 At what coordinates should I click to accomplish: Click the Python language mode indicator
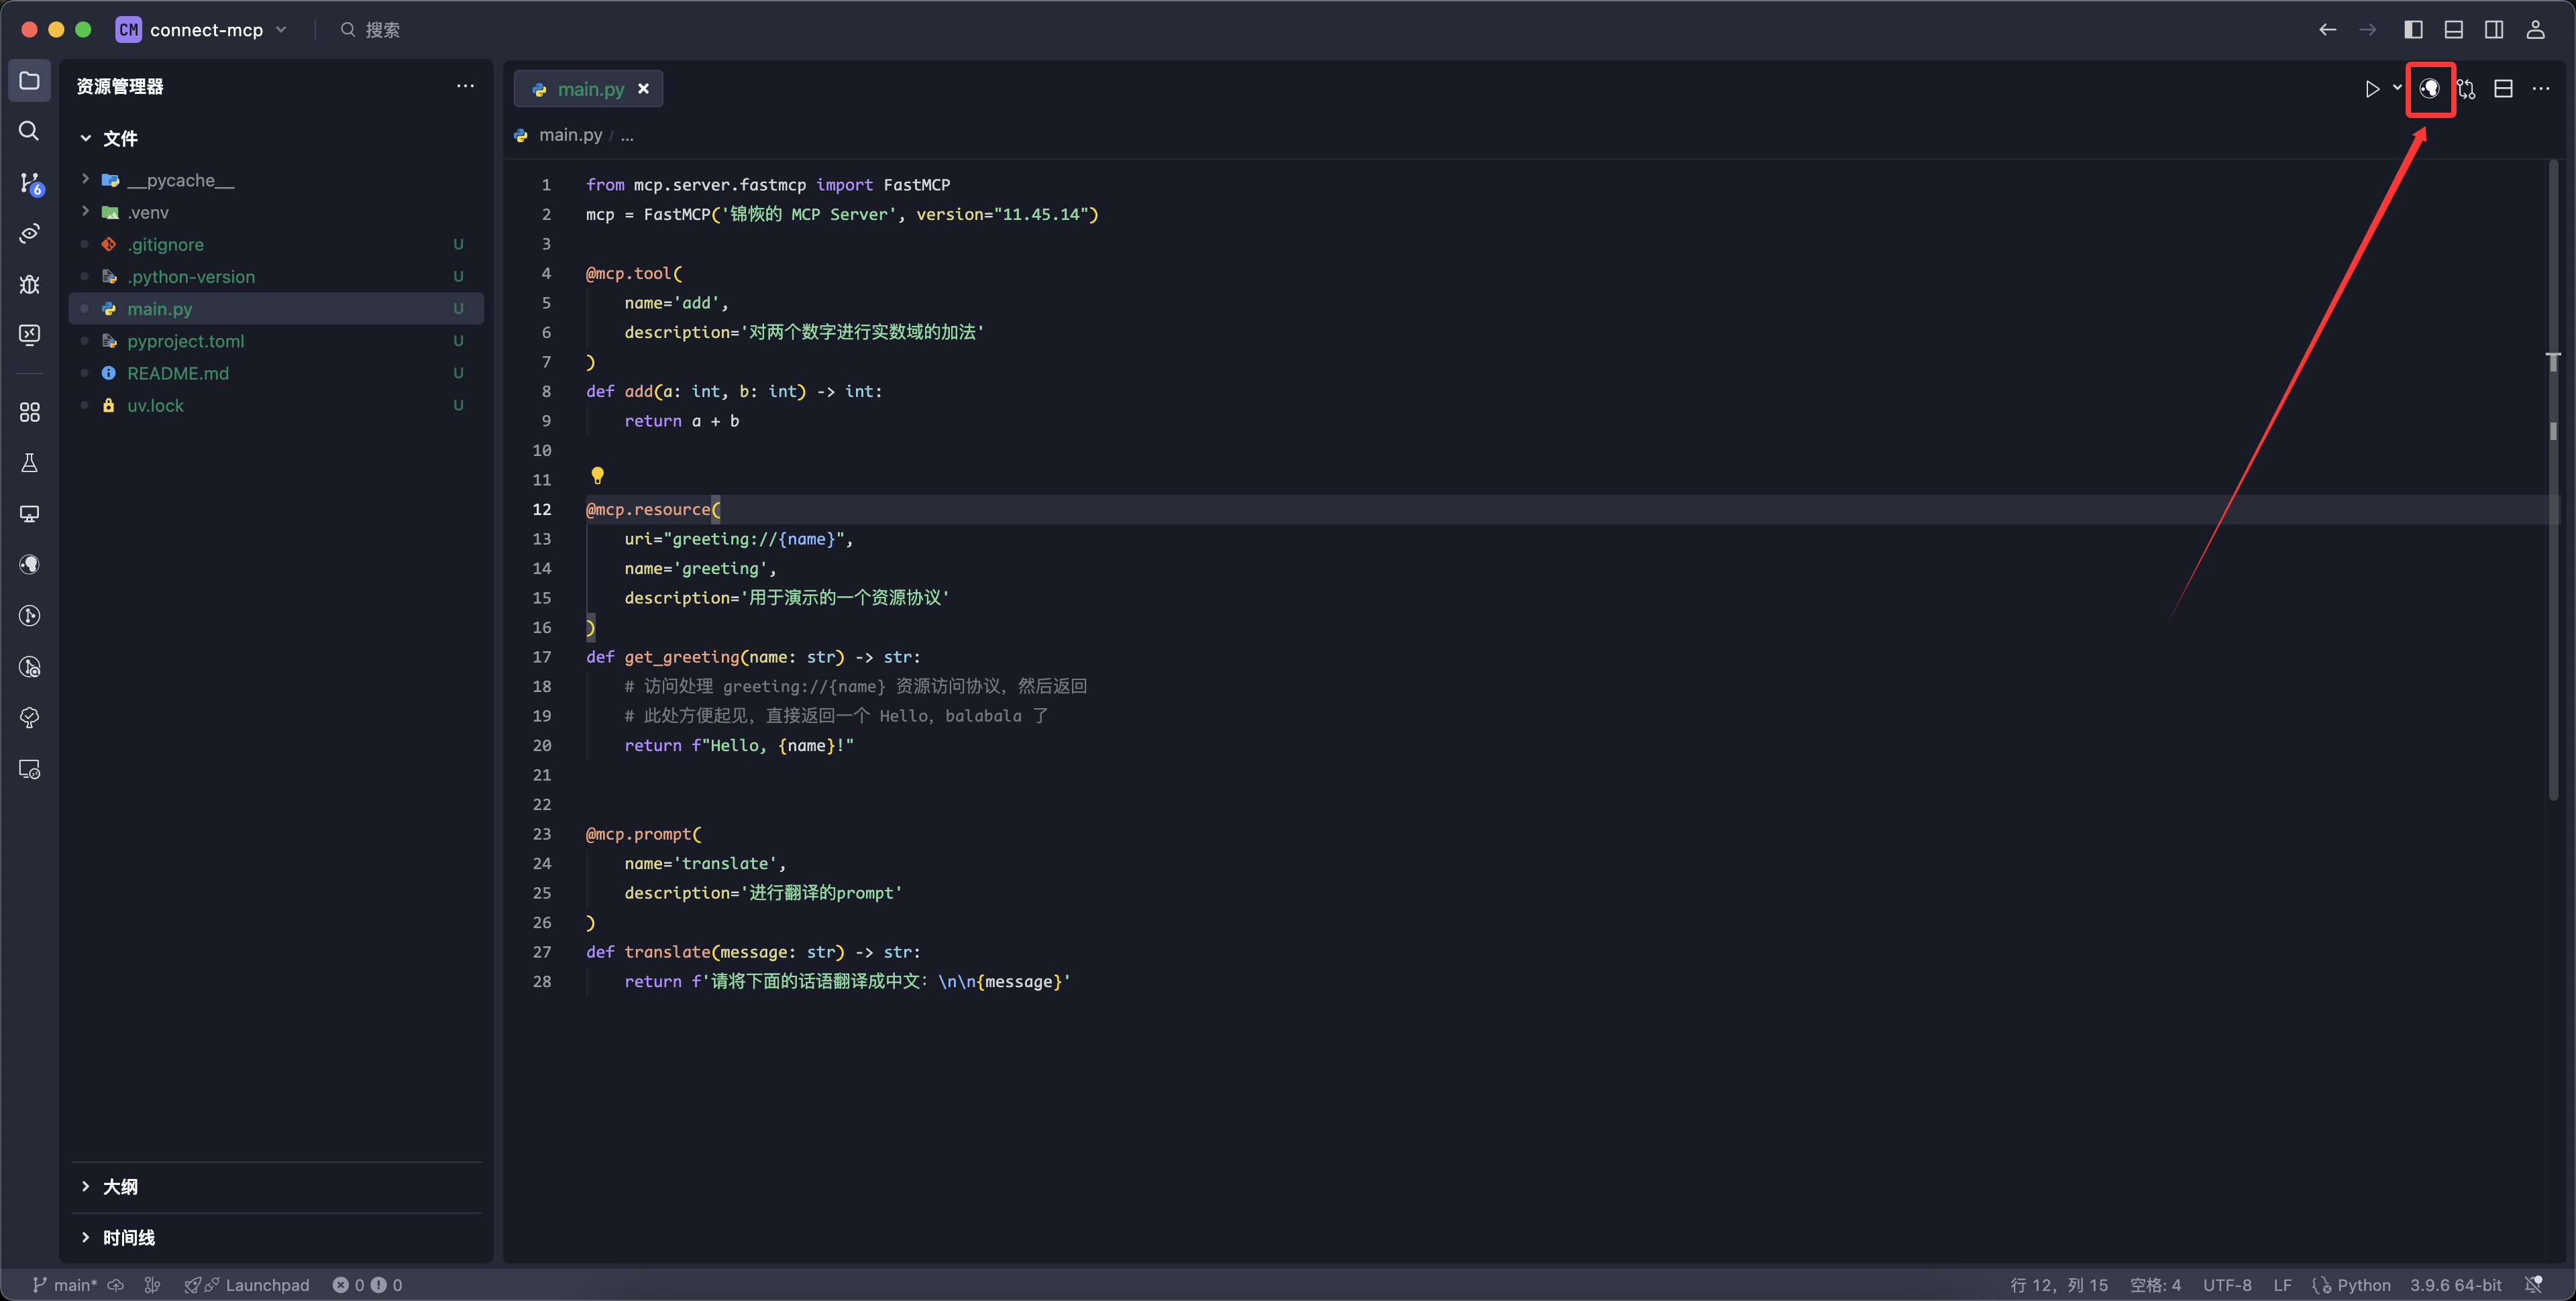pyautogui.click(x=2362, y=1285)
